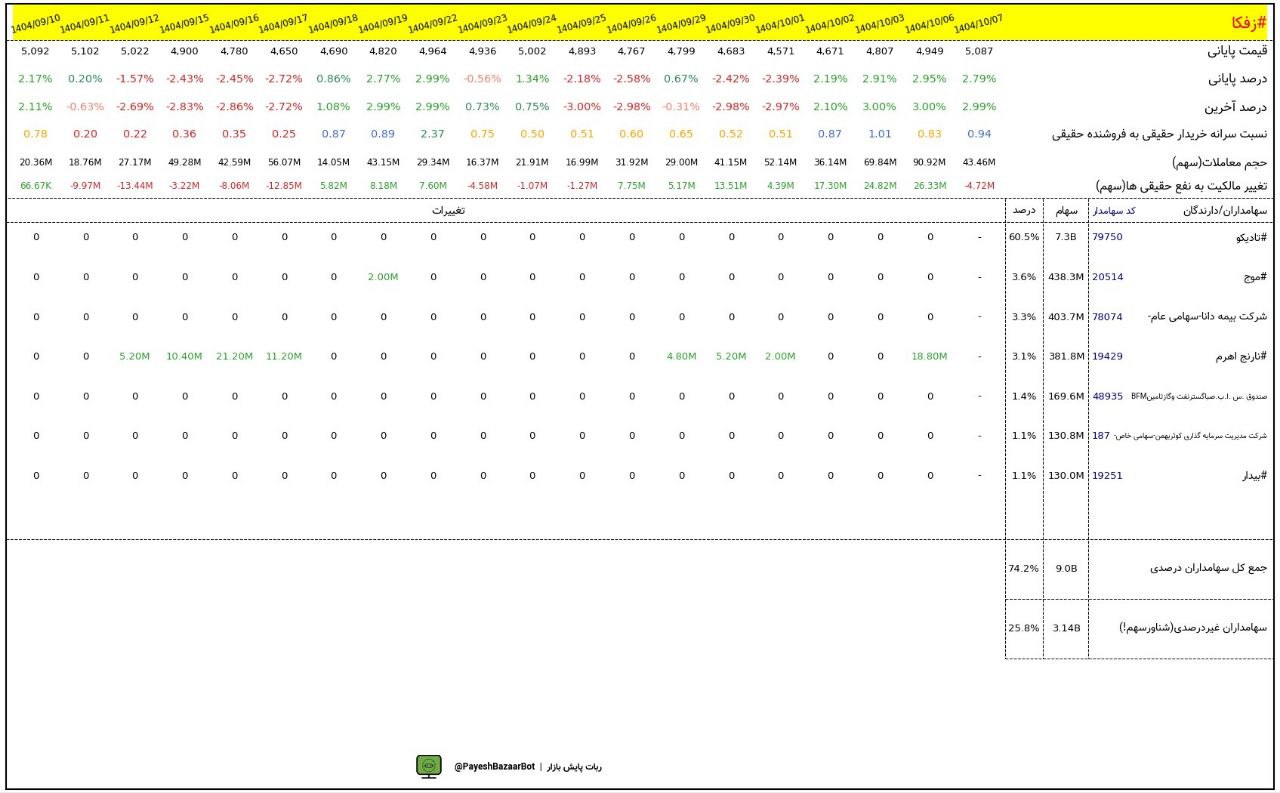Open shareholder code 79750
Screen dimensions: 1280x793
pyautogui.click(x=1107, y=237)
